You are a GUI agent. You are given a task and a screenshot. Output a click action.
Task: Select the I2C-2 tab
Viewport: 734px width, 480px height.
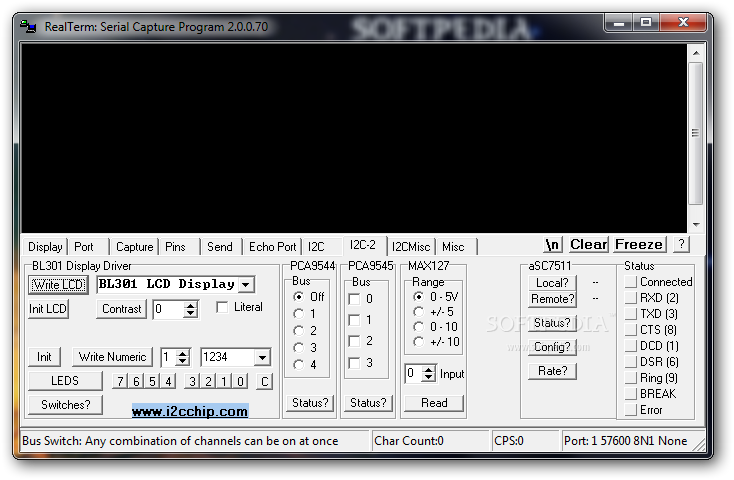pos(363,245)
